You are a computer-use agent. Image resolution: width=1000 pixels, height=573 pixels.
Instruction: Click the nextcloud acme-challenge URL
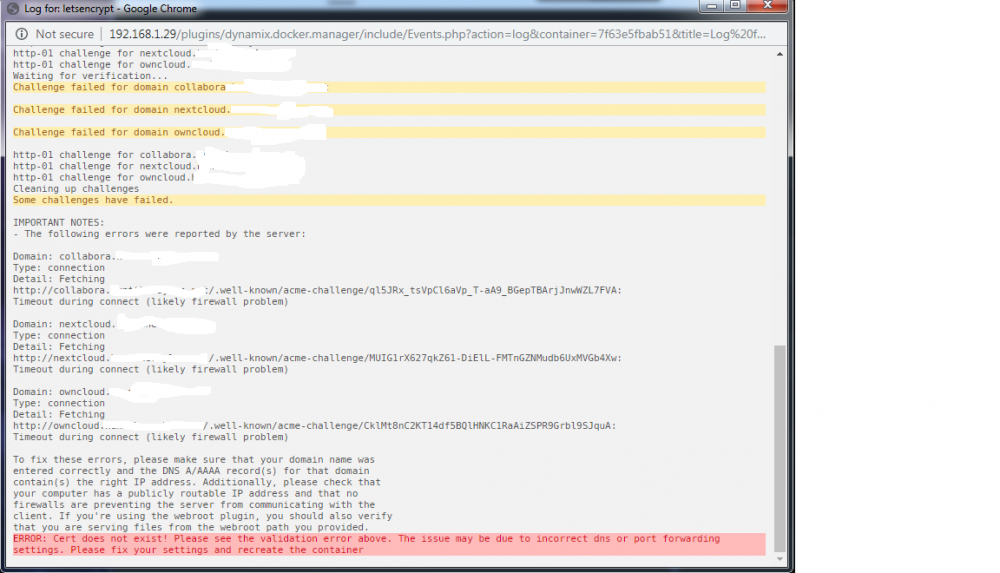tap(317, 358)
